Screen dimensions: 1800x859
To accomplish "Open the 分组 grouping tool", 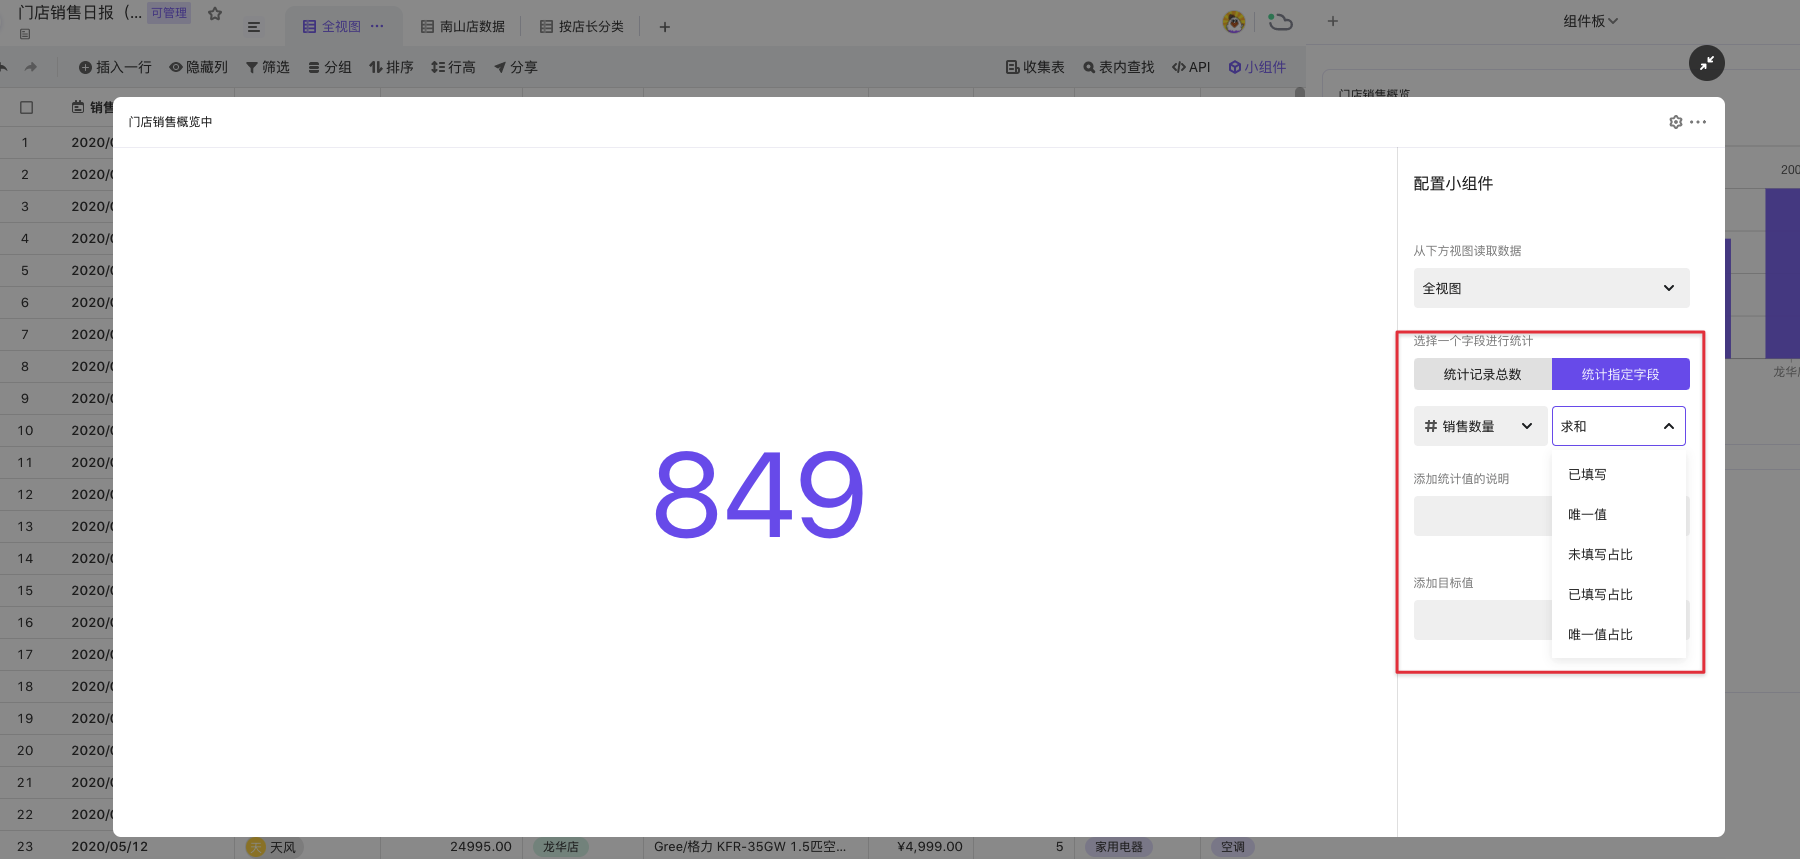I will tap(329, 67).
